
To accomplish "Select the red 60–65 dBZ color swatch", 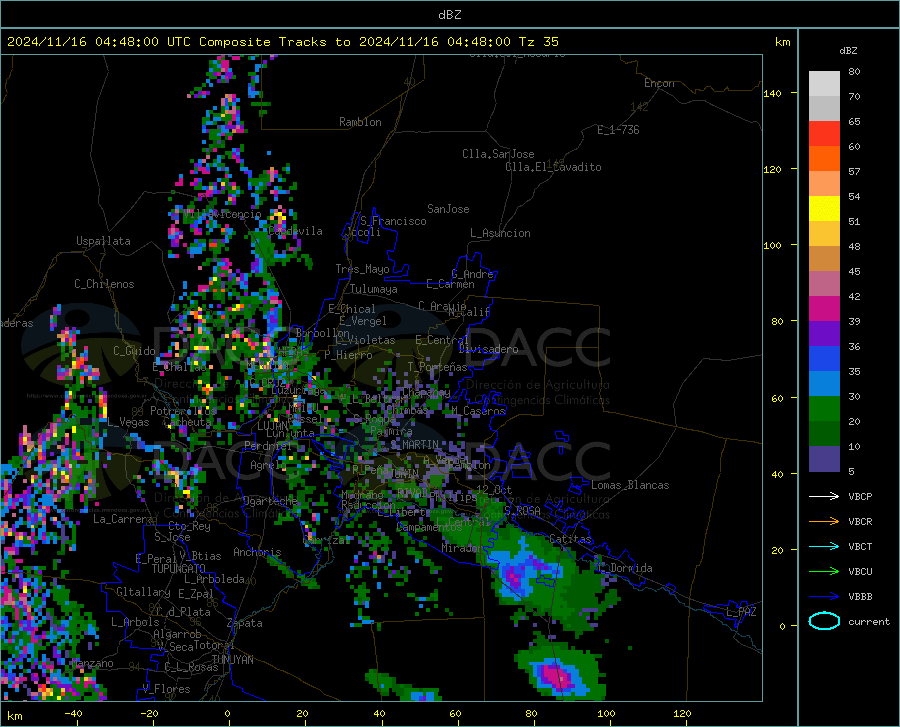I will [824, 134].
